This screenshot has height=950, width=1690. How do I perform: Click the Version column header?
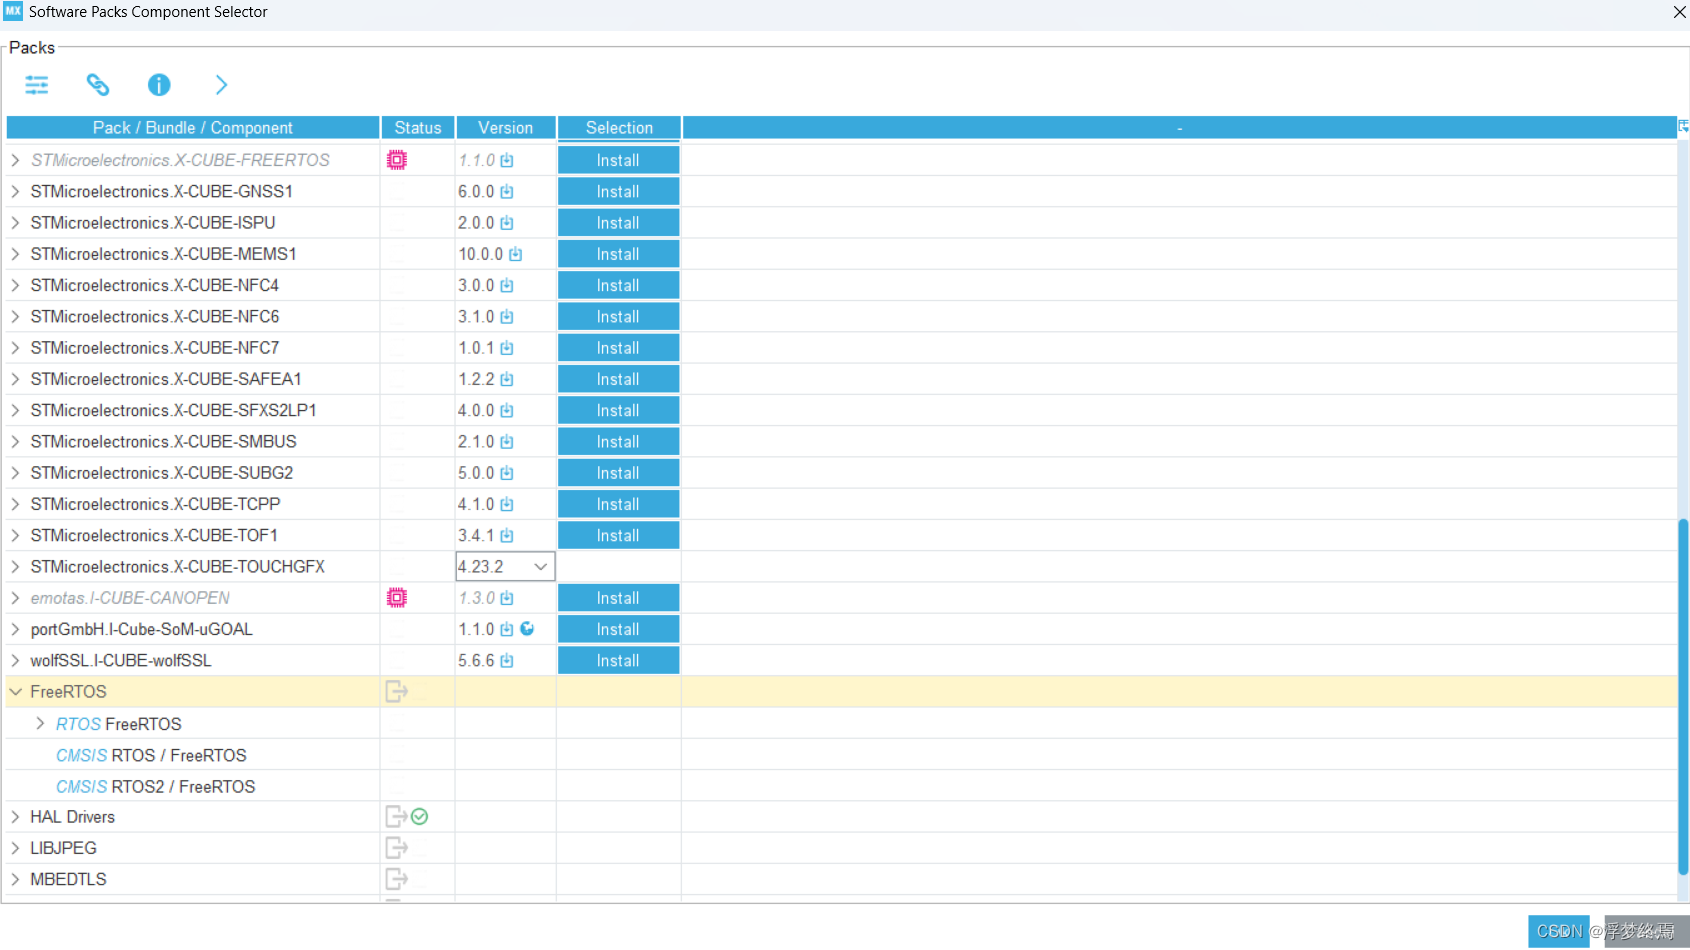506,128
